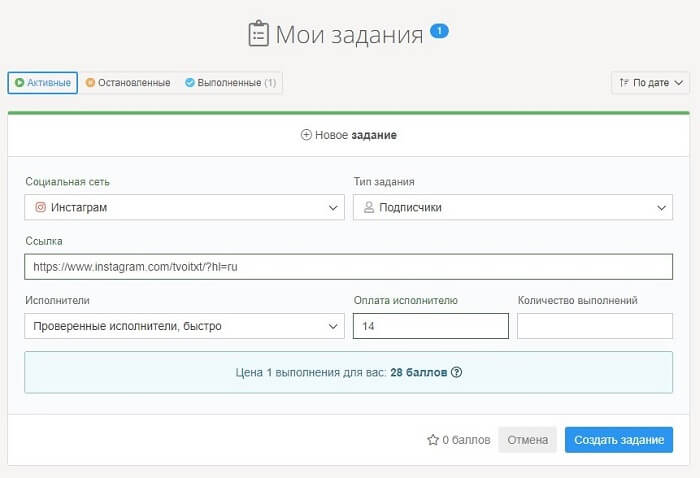
Task: Click the orange icon on the Остановленные tab
Action: click(90, 83)
